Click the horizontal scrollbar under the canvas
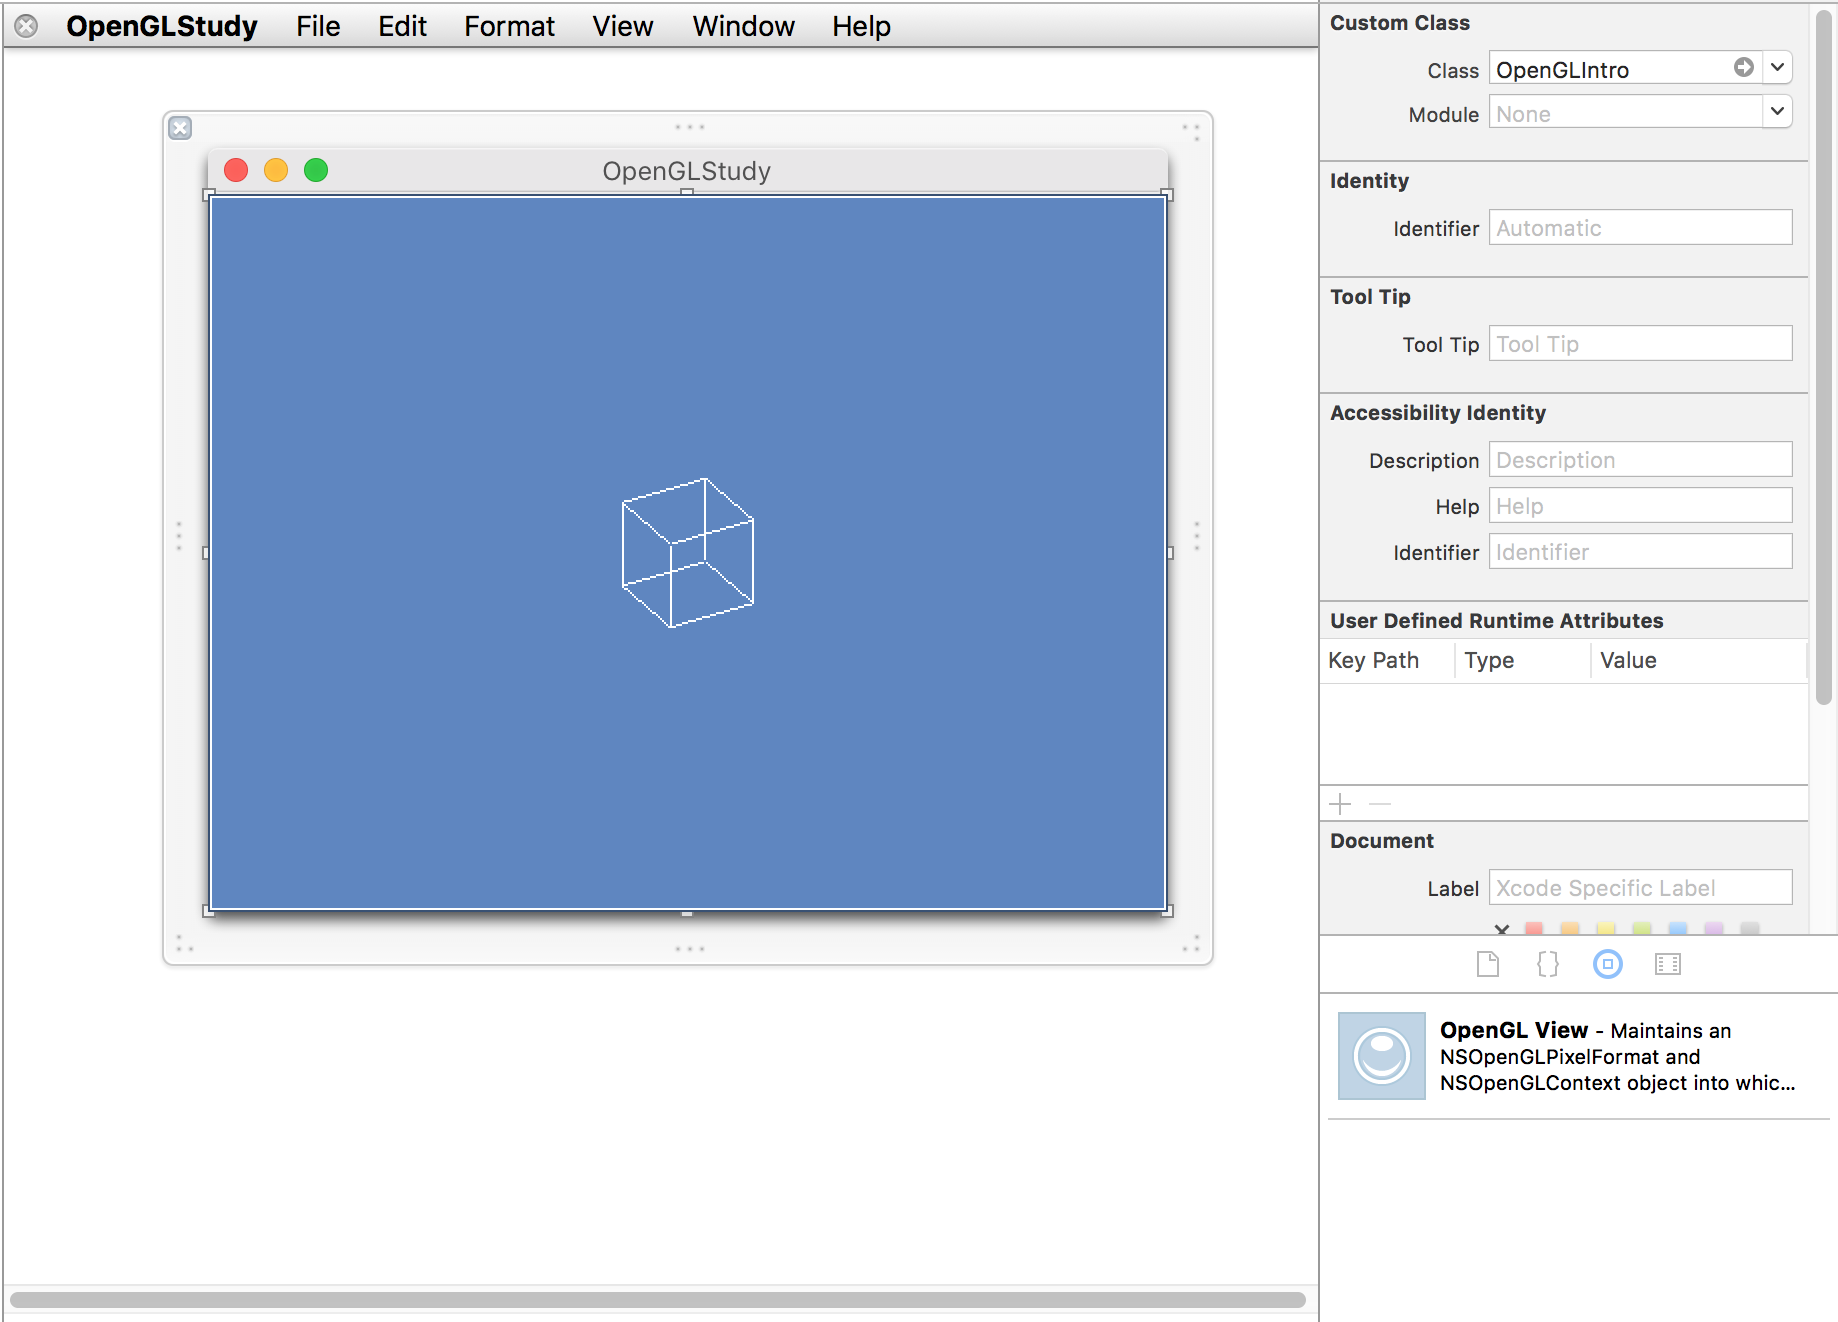 coord(658,1299)
